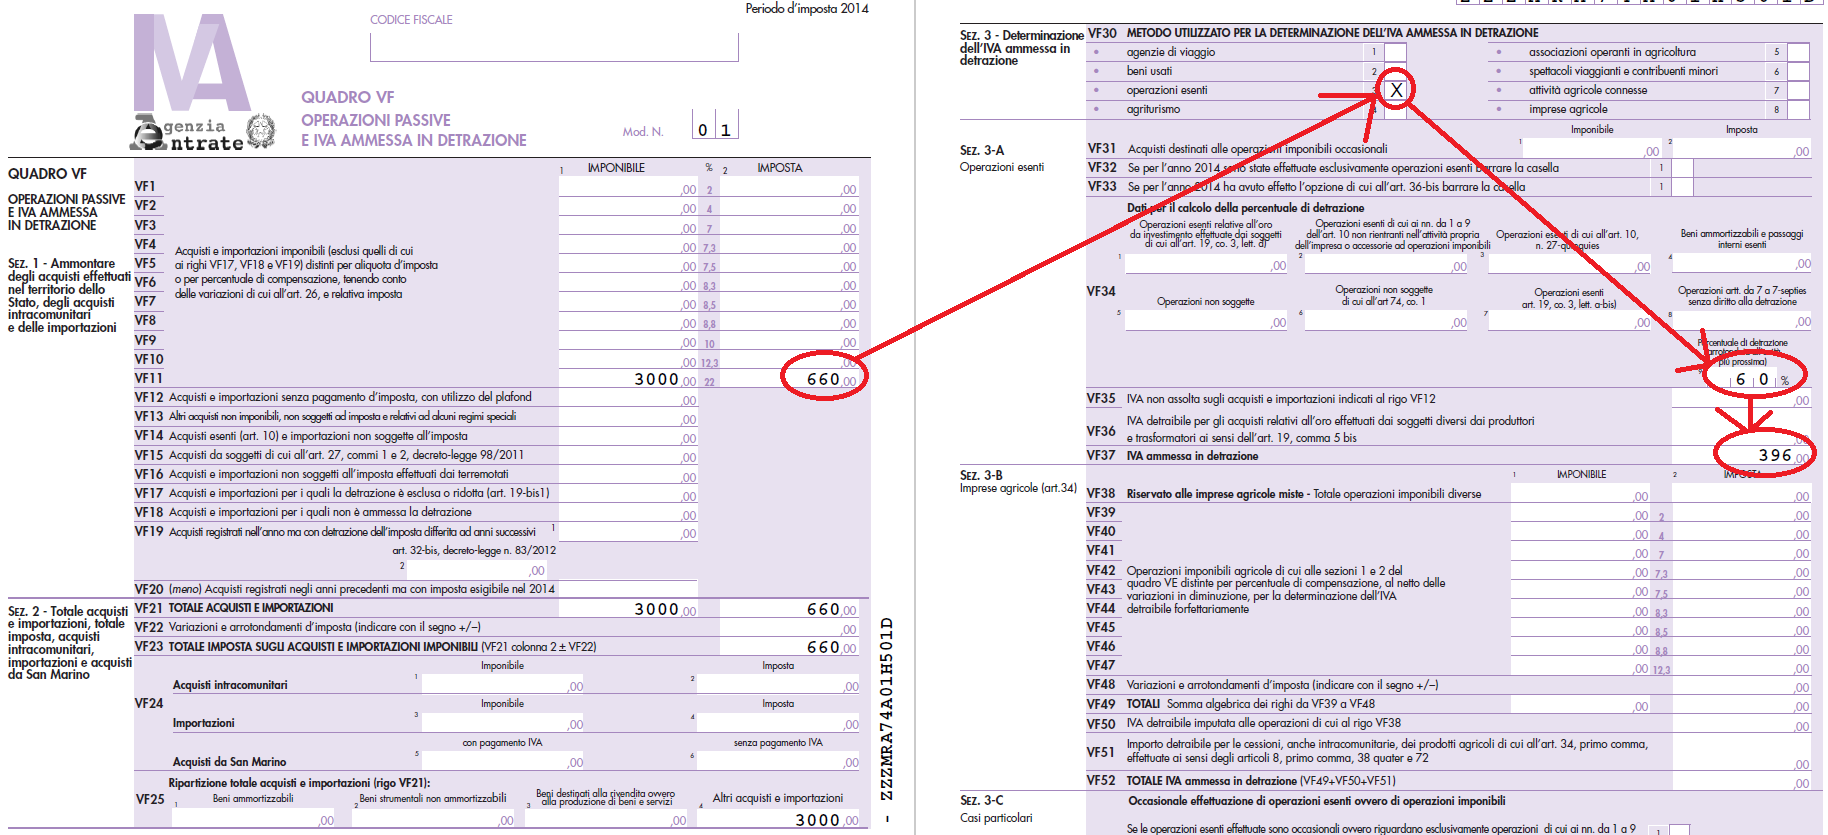The height and width of the screenshot is (835, 1828).
Task: Check the 'imprese agricole' box
Action: 1798,110
